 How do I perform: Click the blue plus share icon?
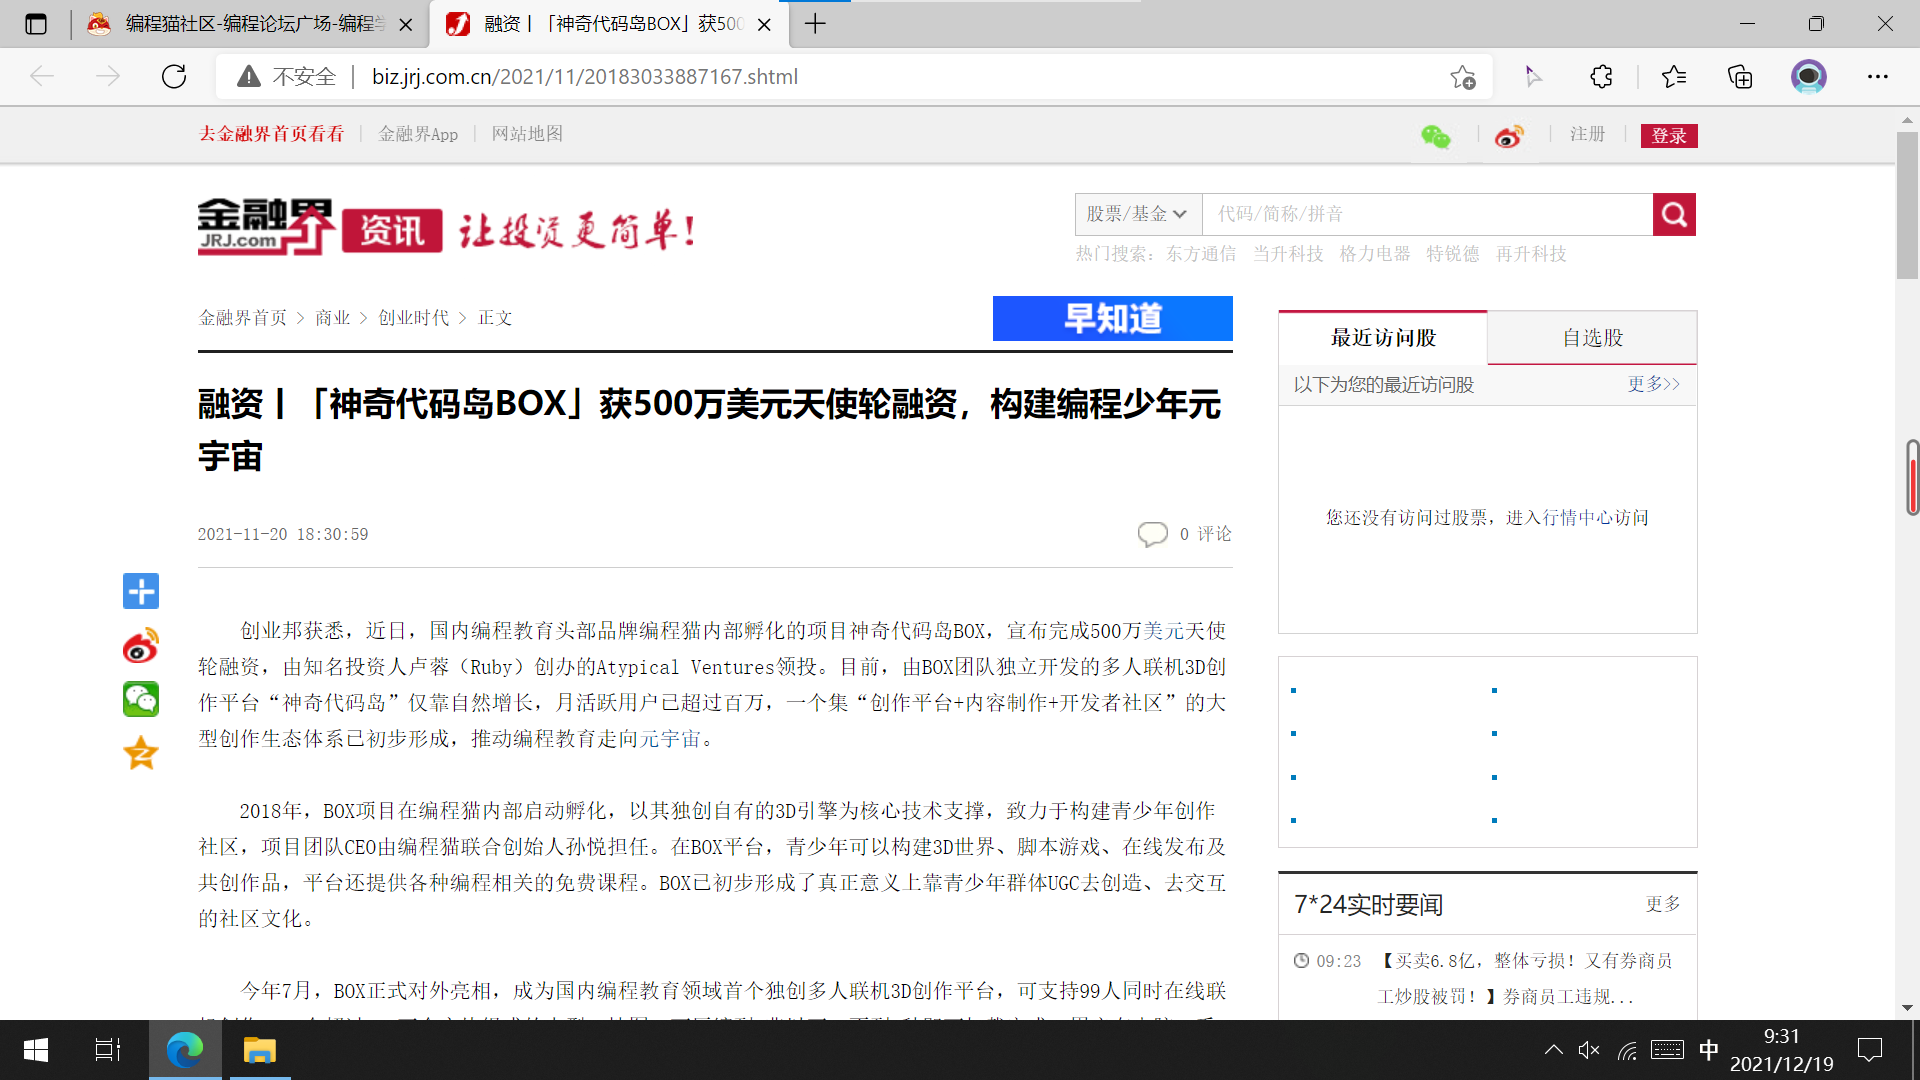click(x=141, y=591)
